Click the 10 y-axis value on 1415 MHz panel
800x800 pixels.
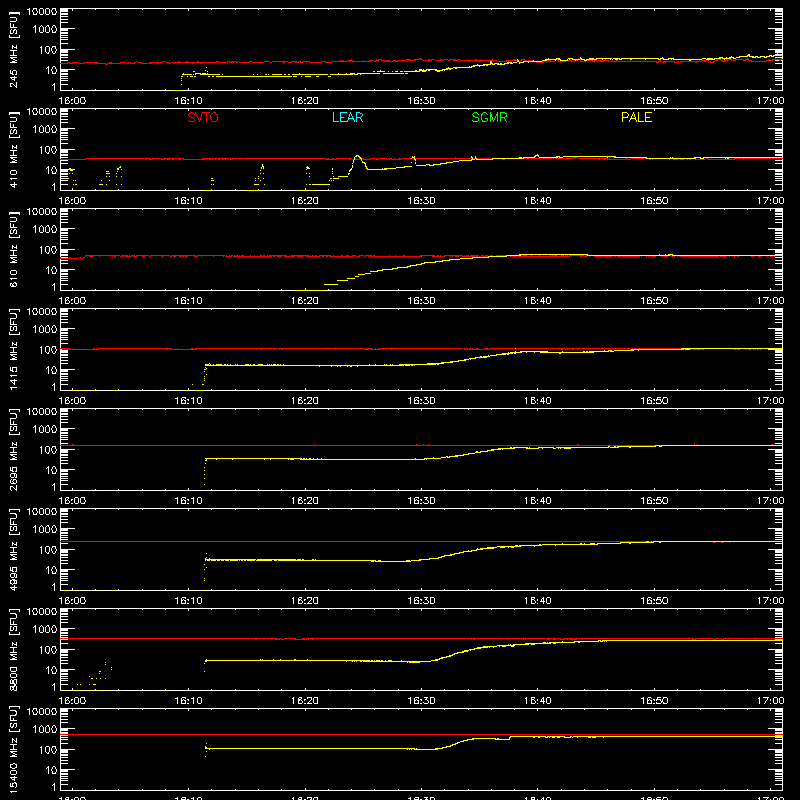51,370
